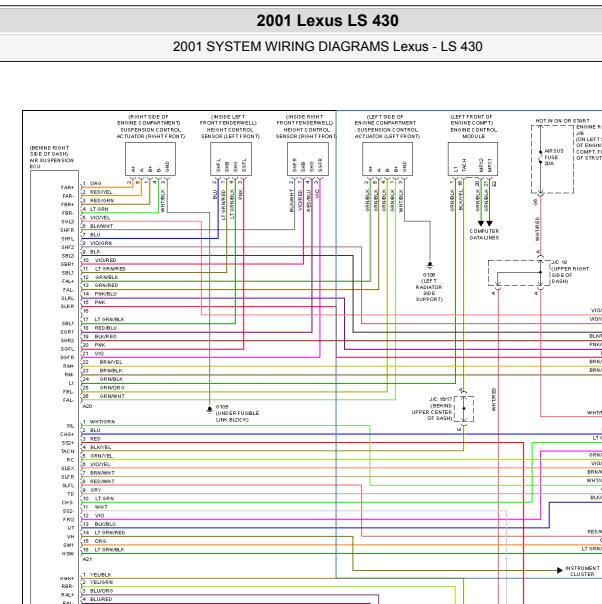The image size is (602, 604).
Task: Click the '2001 SYSTEM WIRING DIAGRAMS Lexus - LS 430' subtitle
Action: pyautogui.click(x=327, y=47)
